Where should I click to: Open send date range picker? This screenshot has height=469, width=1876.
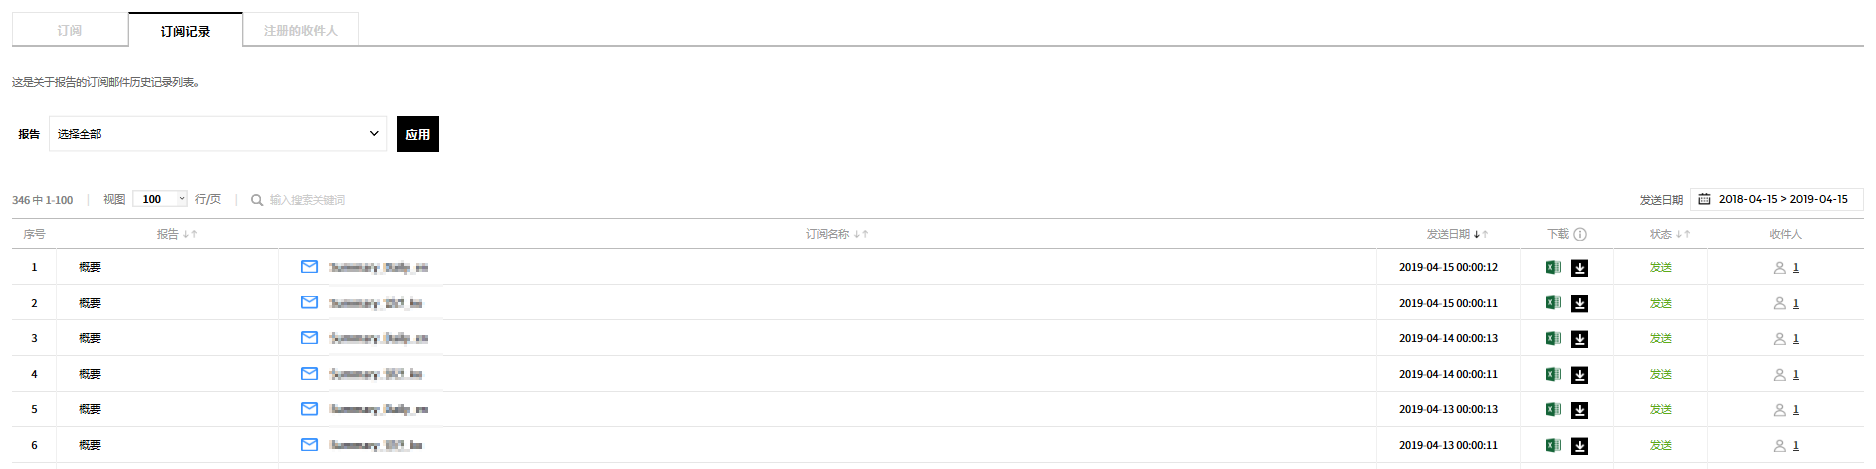pyautogui.click(x=1782, y=199)
